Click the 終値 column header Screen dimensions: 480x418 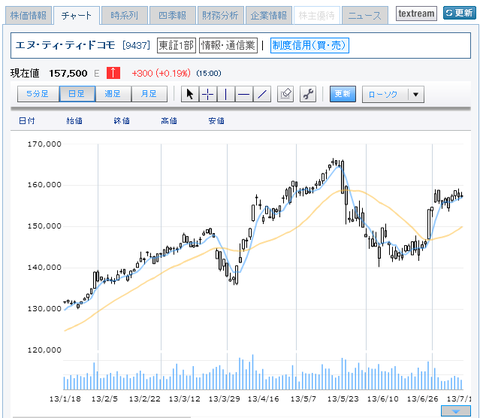[x=121, y=121]
